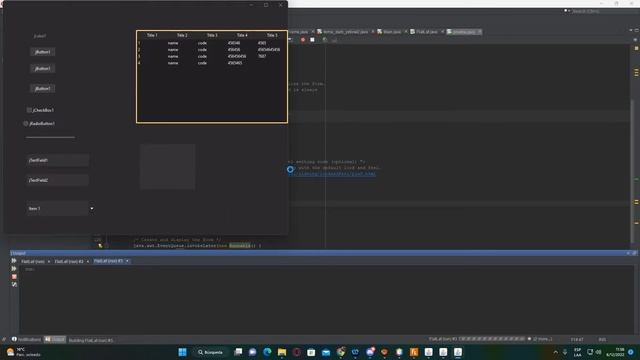The width and height of the screenshot is (640, 360).
Task: Click the Title 1 column header
Action: [x=152, y=36]
